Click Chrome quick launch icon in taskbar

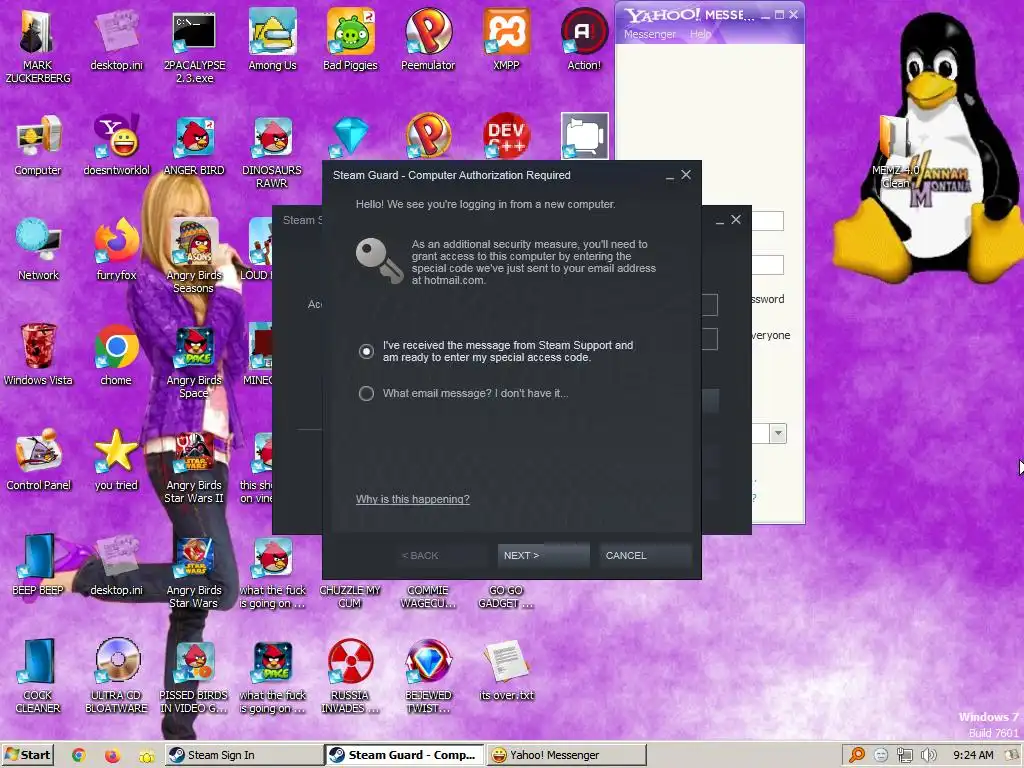(x=78, y=755)
